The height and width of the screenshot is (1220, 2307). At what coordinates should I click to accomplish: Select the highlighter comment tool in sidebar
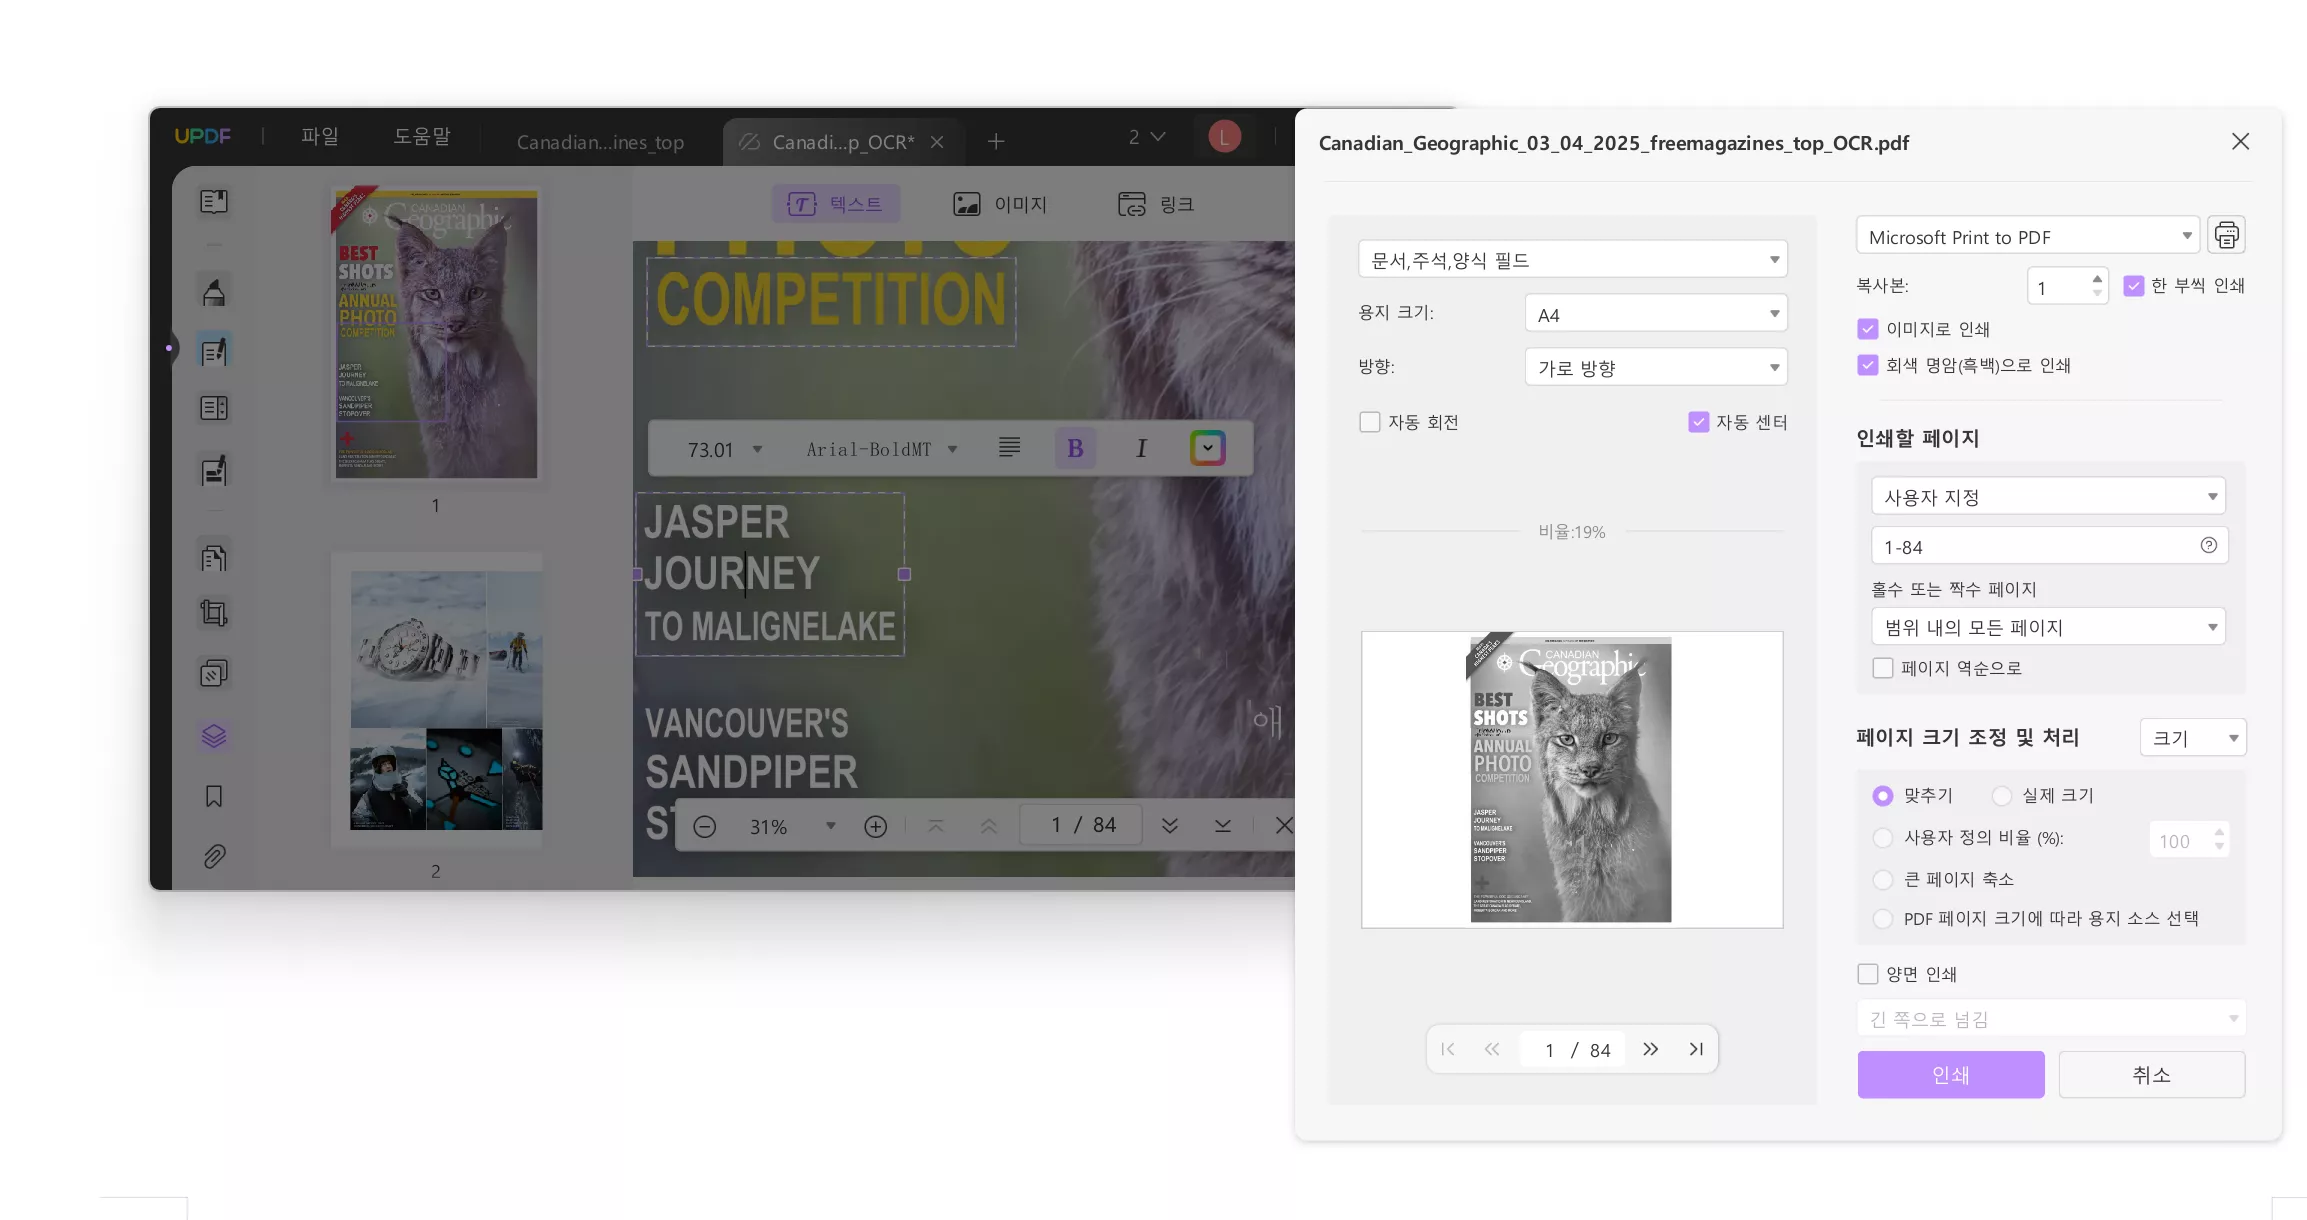(214, 292)
